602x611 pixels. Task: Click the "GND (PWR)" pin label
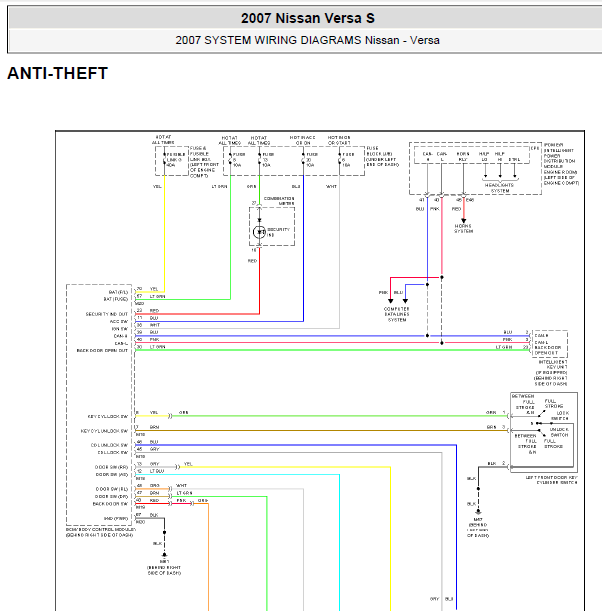tap(116, 519)
